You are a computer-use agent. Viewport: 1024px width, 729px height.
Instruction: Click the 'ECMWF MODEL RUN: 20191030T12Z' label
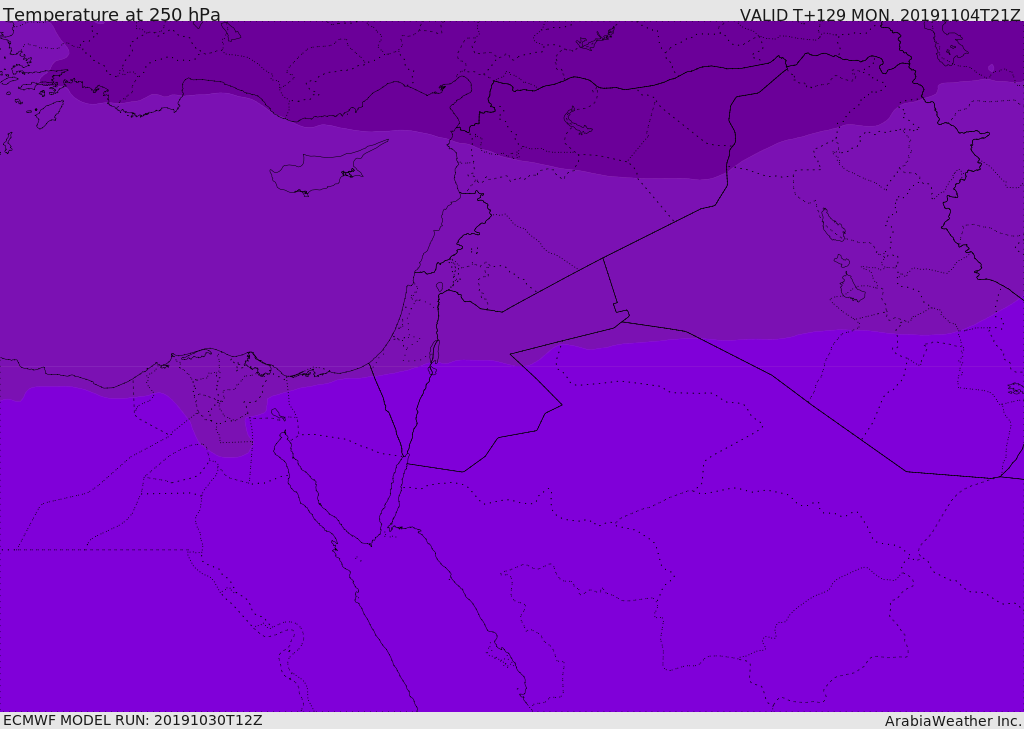click(133, 720)
